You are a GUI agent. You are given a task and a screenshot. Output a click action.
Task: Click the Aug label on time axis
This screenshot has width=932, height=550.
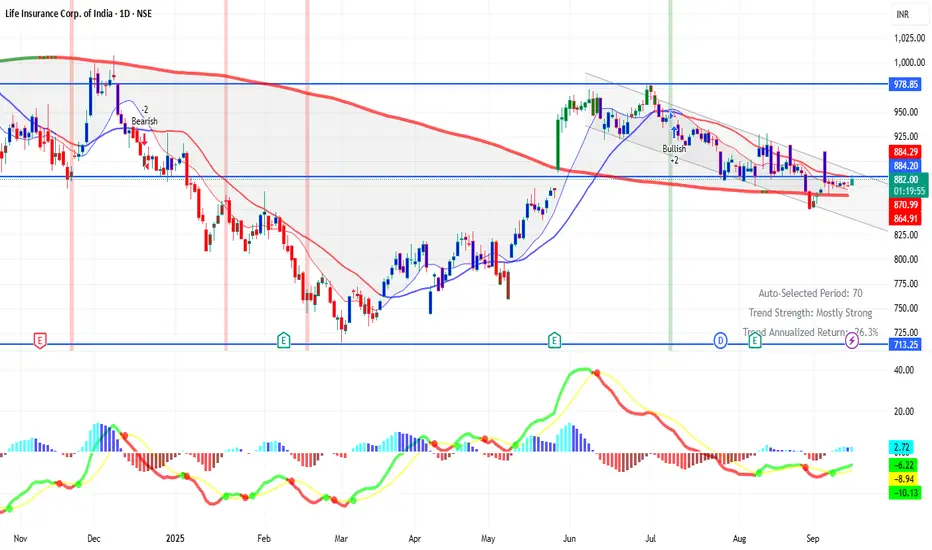coord(739,539)
